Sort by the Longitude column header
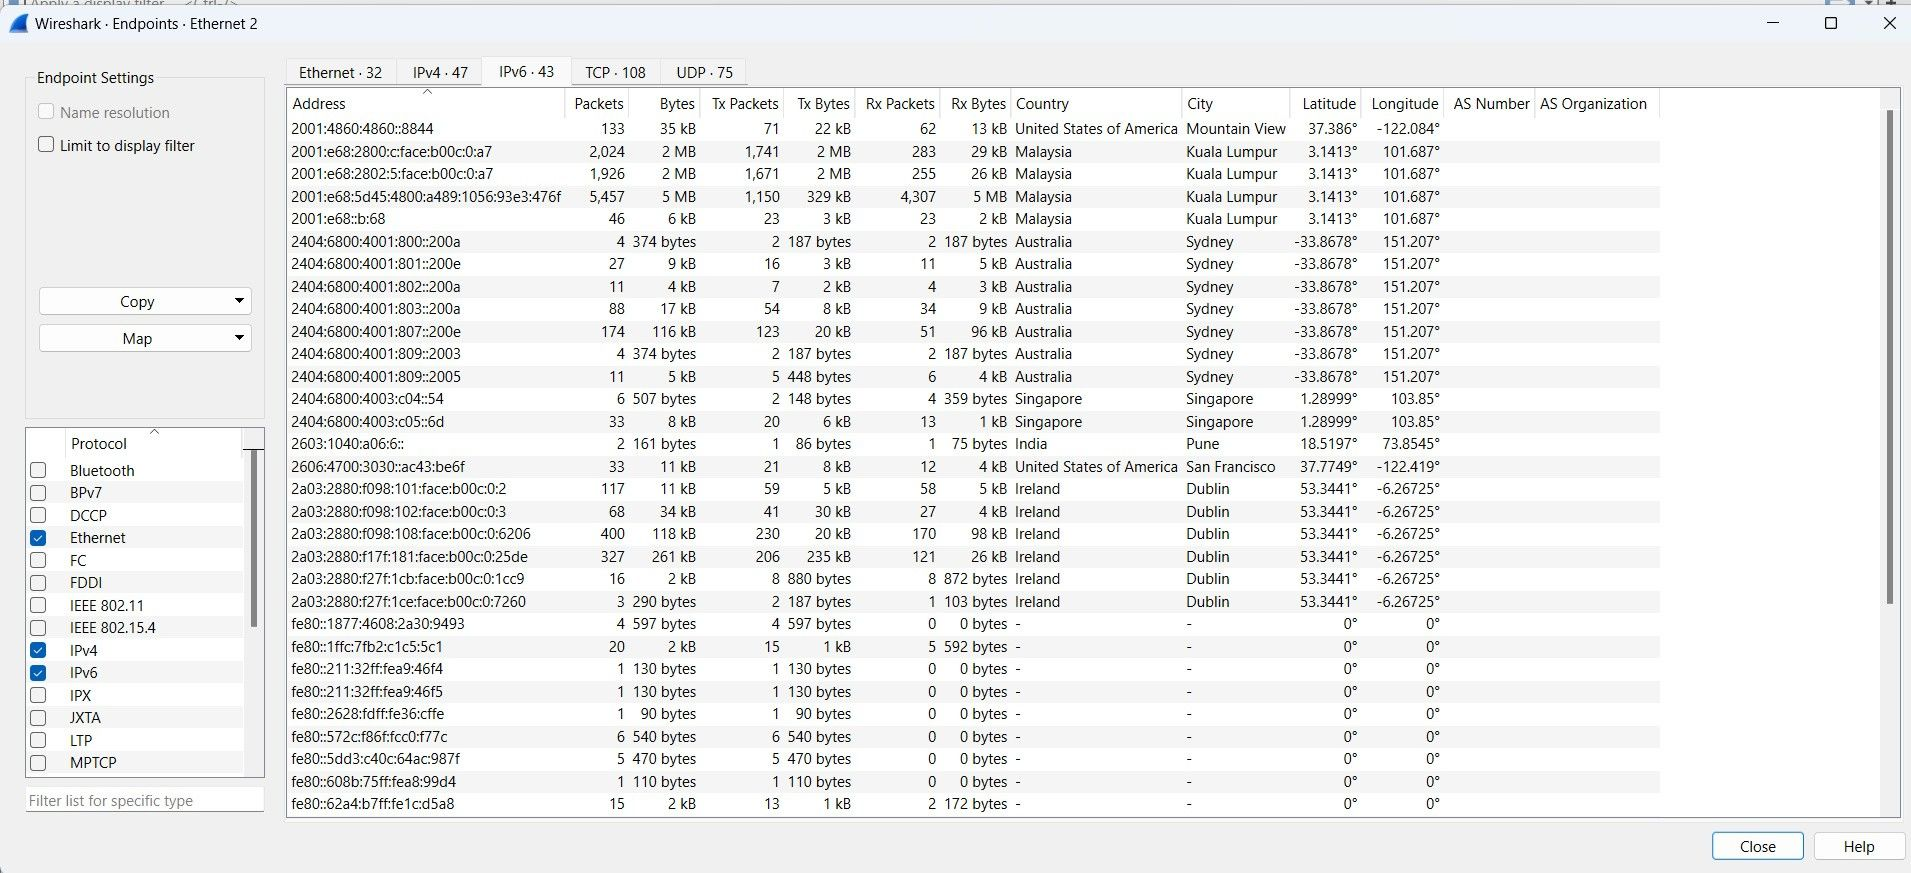This screenshot has width=1911, height=873. pyautogui.click(x=1404, y=104)
